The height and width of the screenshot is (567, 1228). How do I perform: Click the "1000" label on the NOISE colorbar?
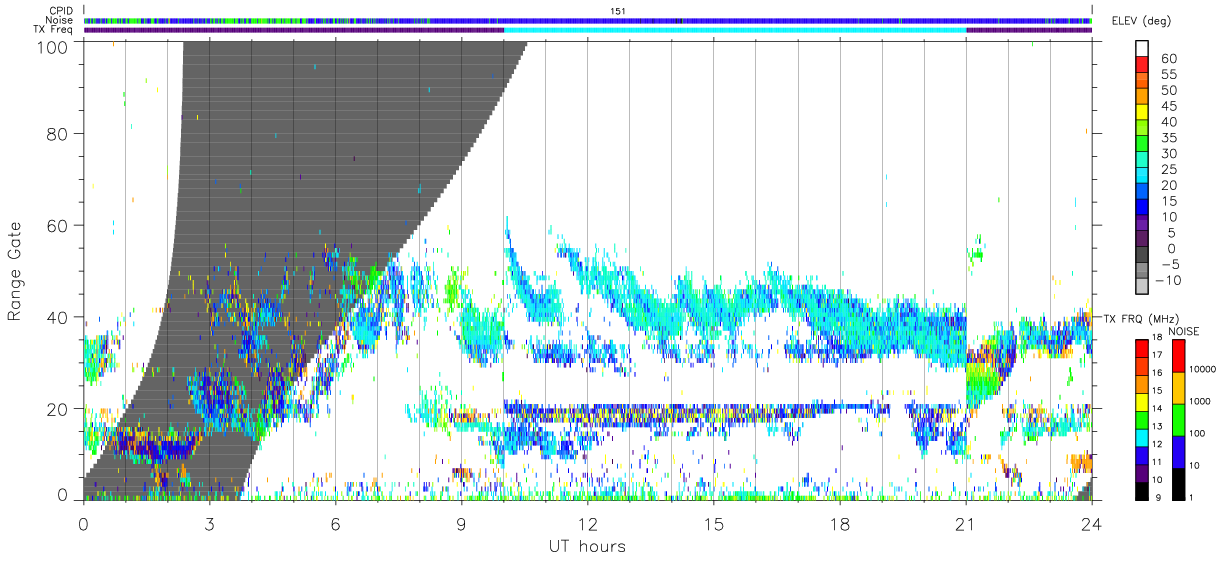1201,402
